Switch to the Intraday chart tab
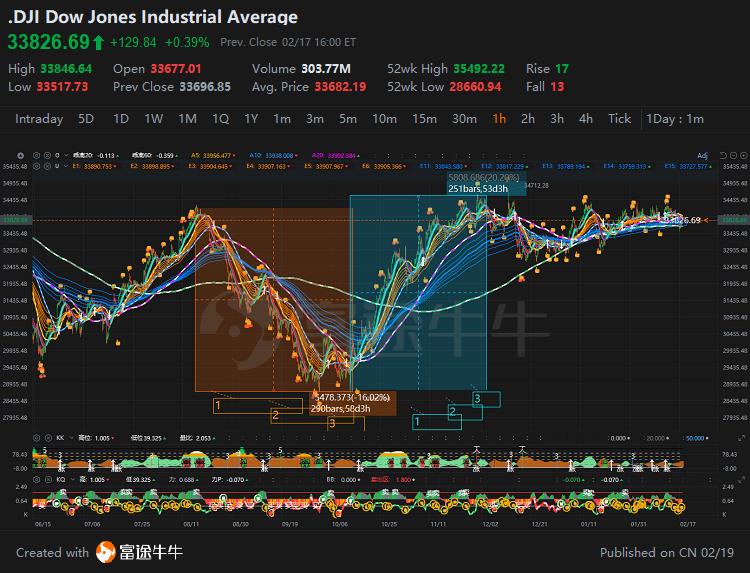The width and height of the screenshot is (750, 573). 39,119
